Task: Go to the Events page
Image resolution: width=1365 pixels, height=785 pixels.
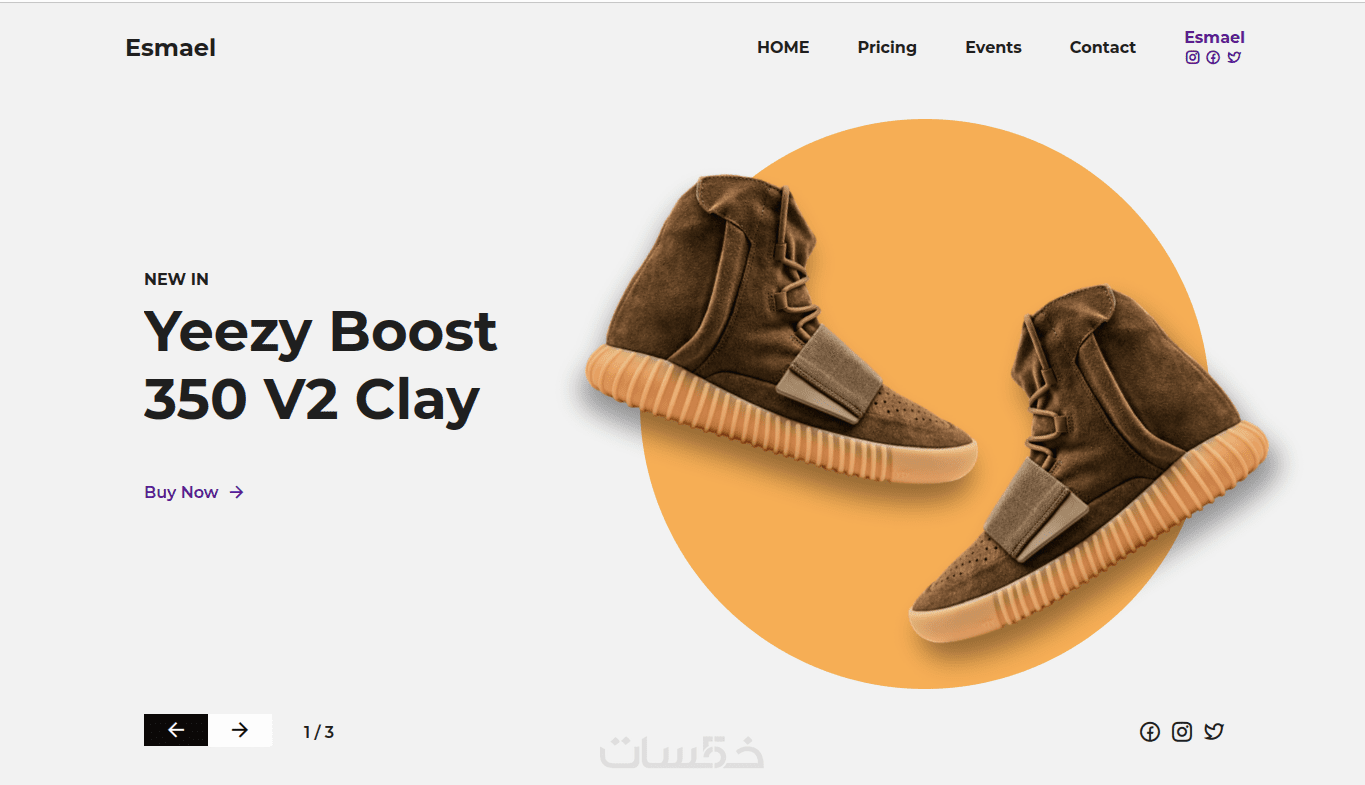Action: tap(993, 47)
